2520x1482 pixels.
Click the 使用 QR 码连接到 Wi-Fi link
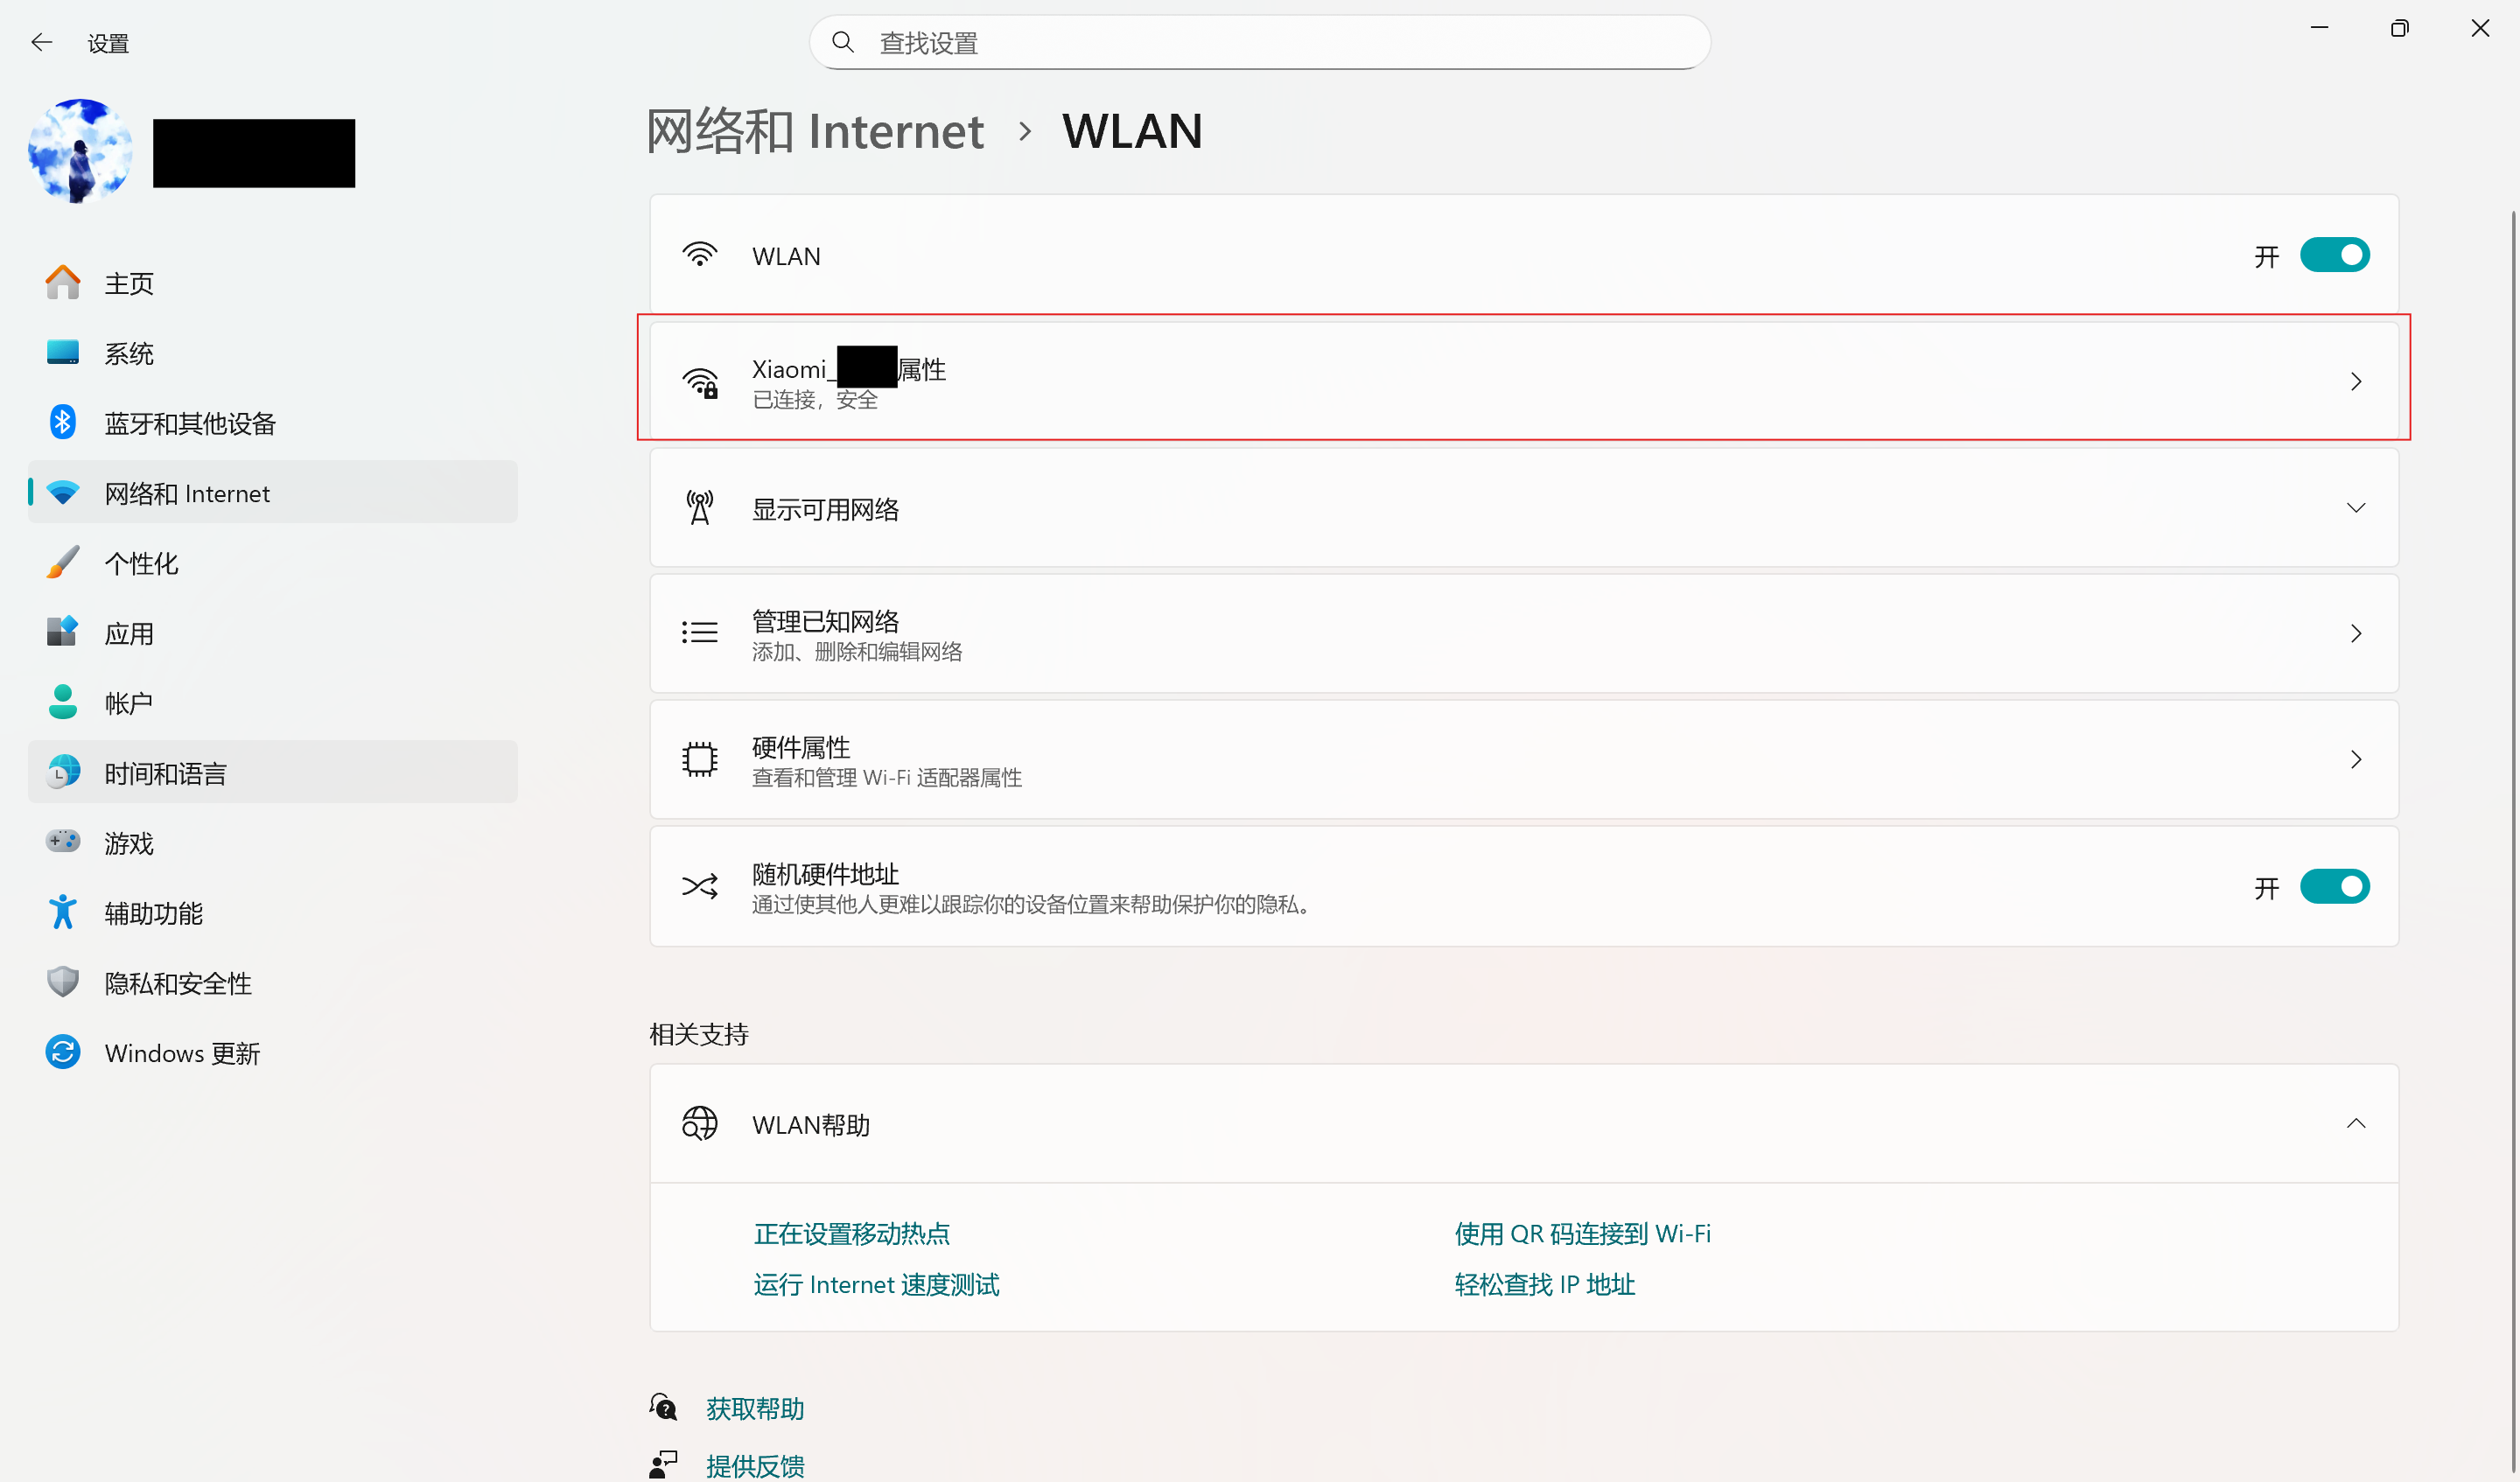tap(1582, 1233)
